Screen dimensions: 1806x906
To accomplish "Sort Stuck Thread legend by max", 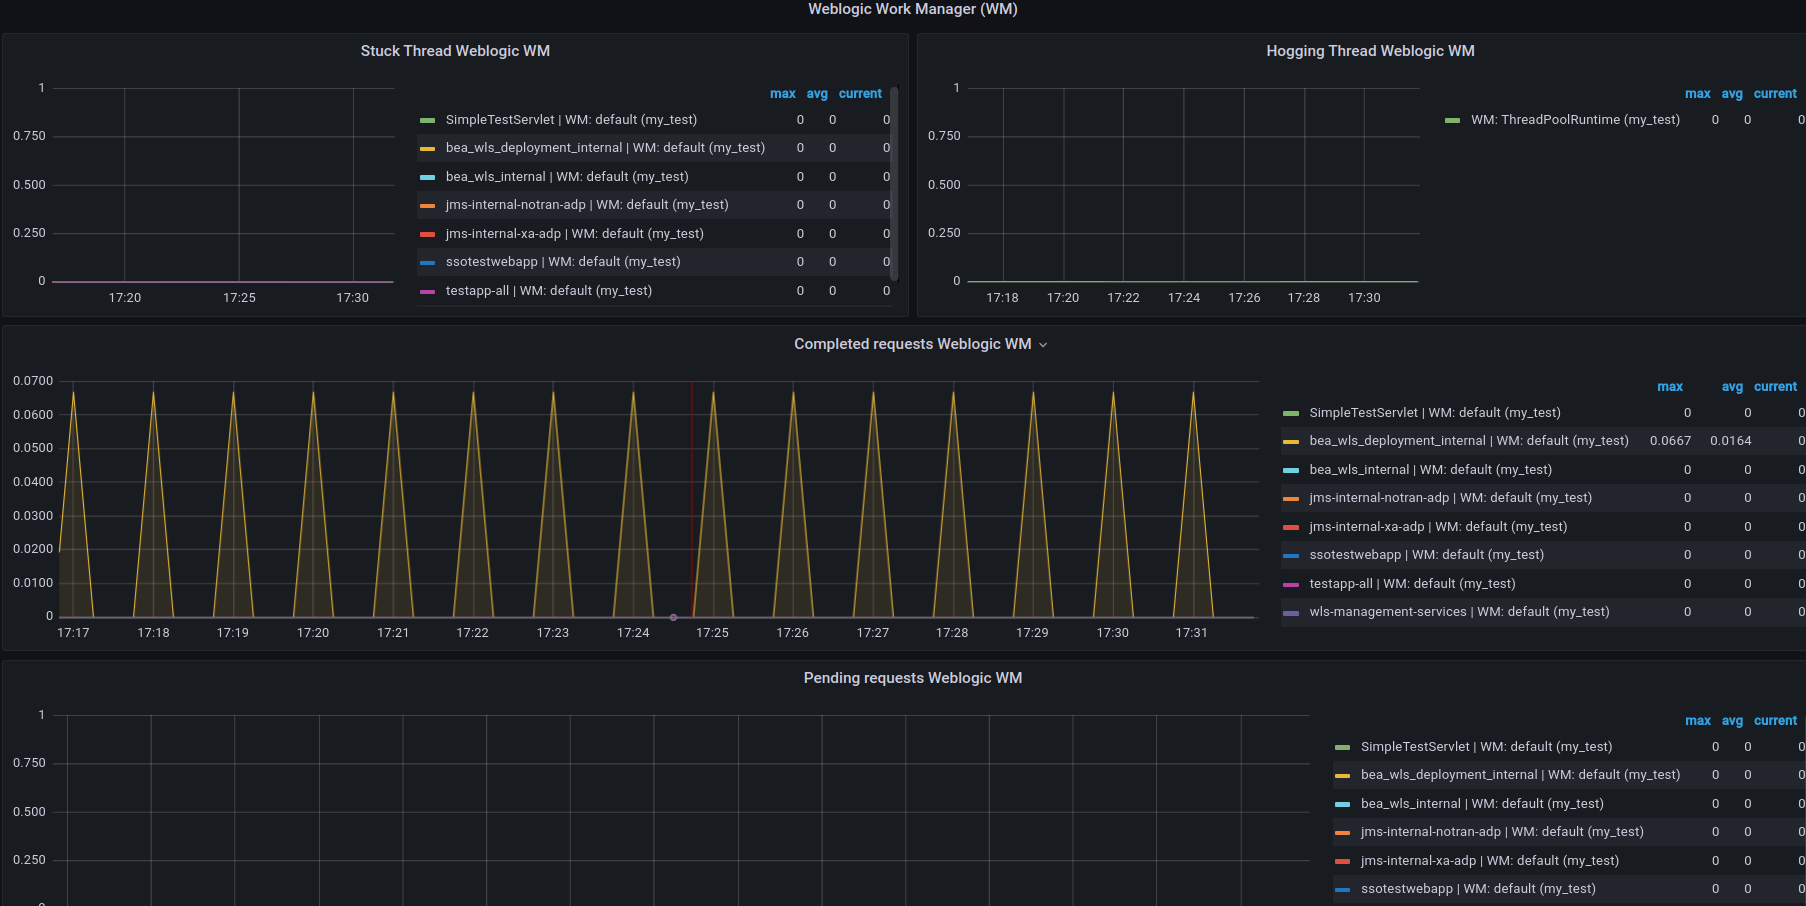I will pyautogui.click(x=783, y=94).
